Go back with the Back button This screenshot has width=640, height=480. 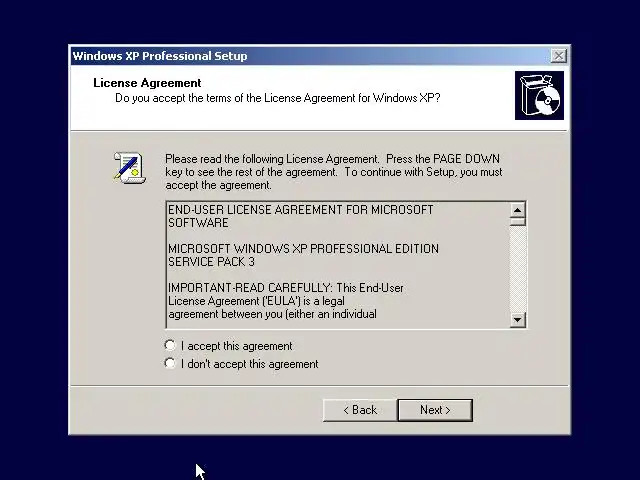pyautogui.click(x=360, y=410)
